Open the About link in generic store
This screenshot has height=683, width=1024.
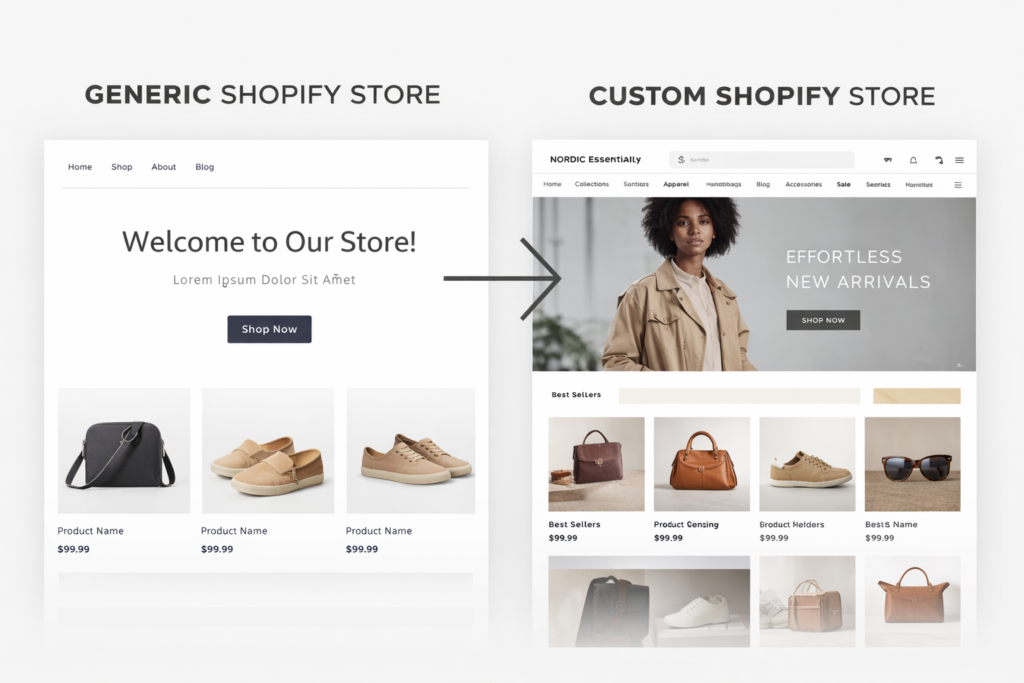point(163,167)
